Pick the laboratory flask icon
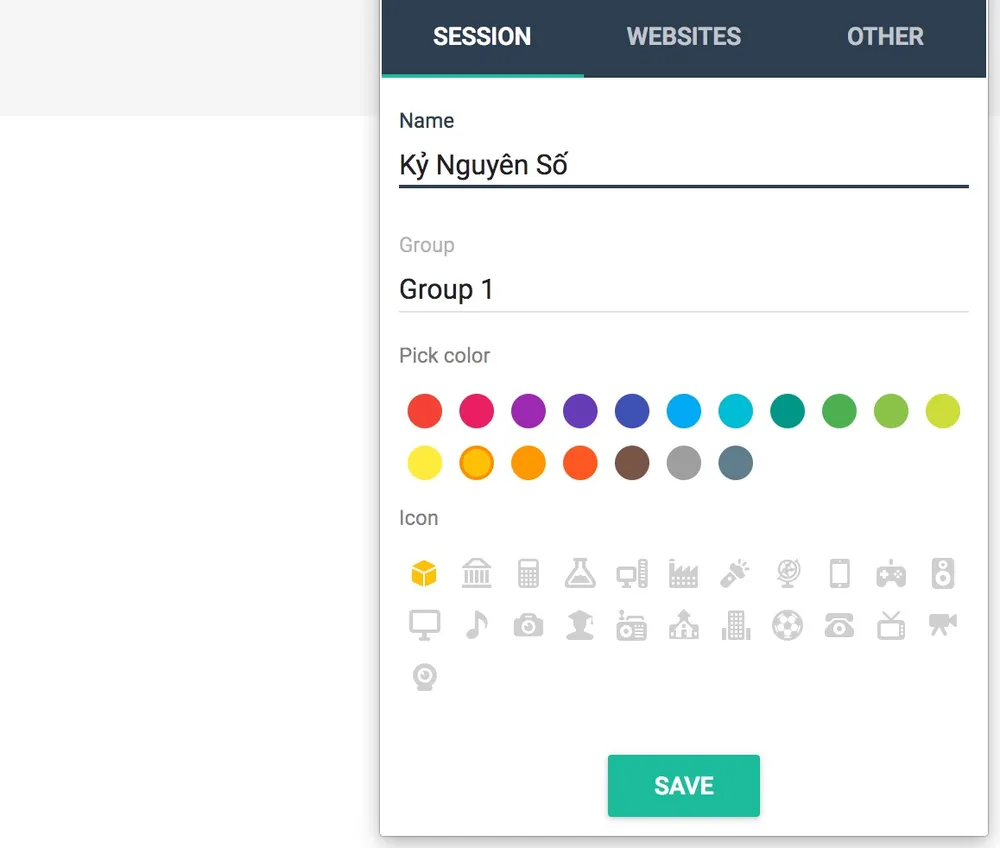1000x848 pixels. pyautogui.click(x=580, y=574)
